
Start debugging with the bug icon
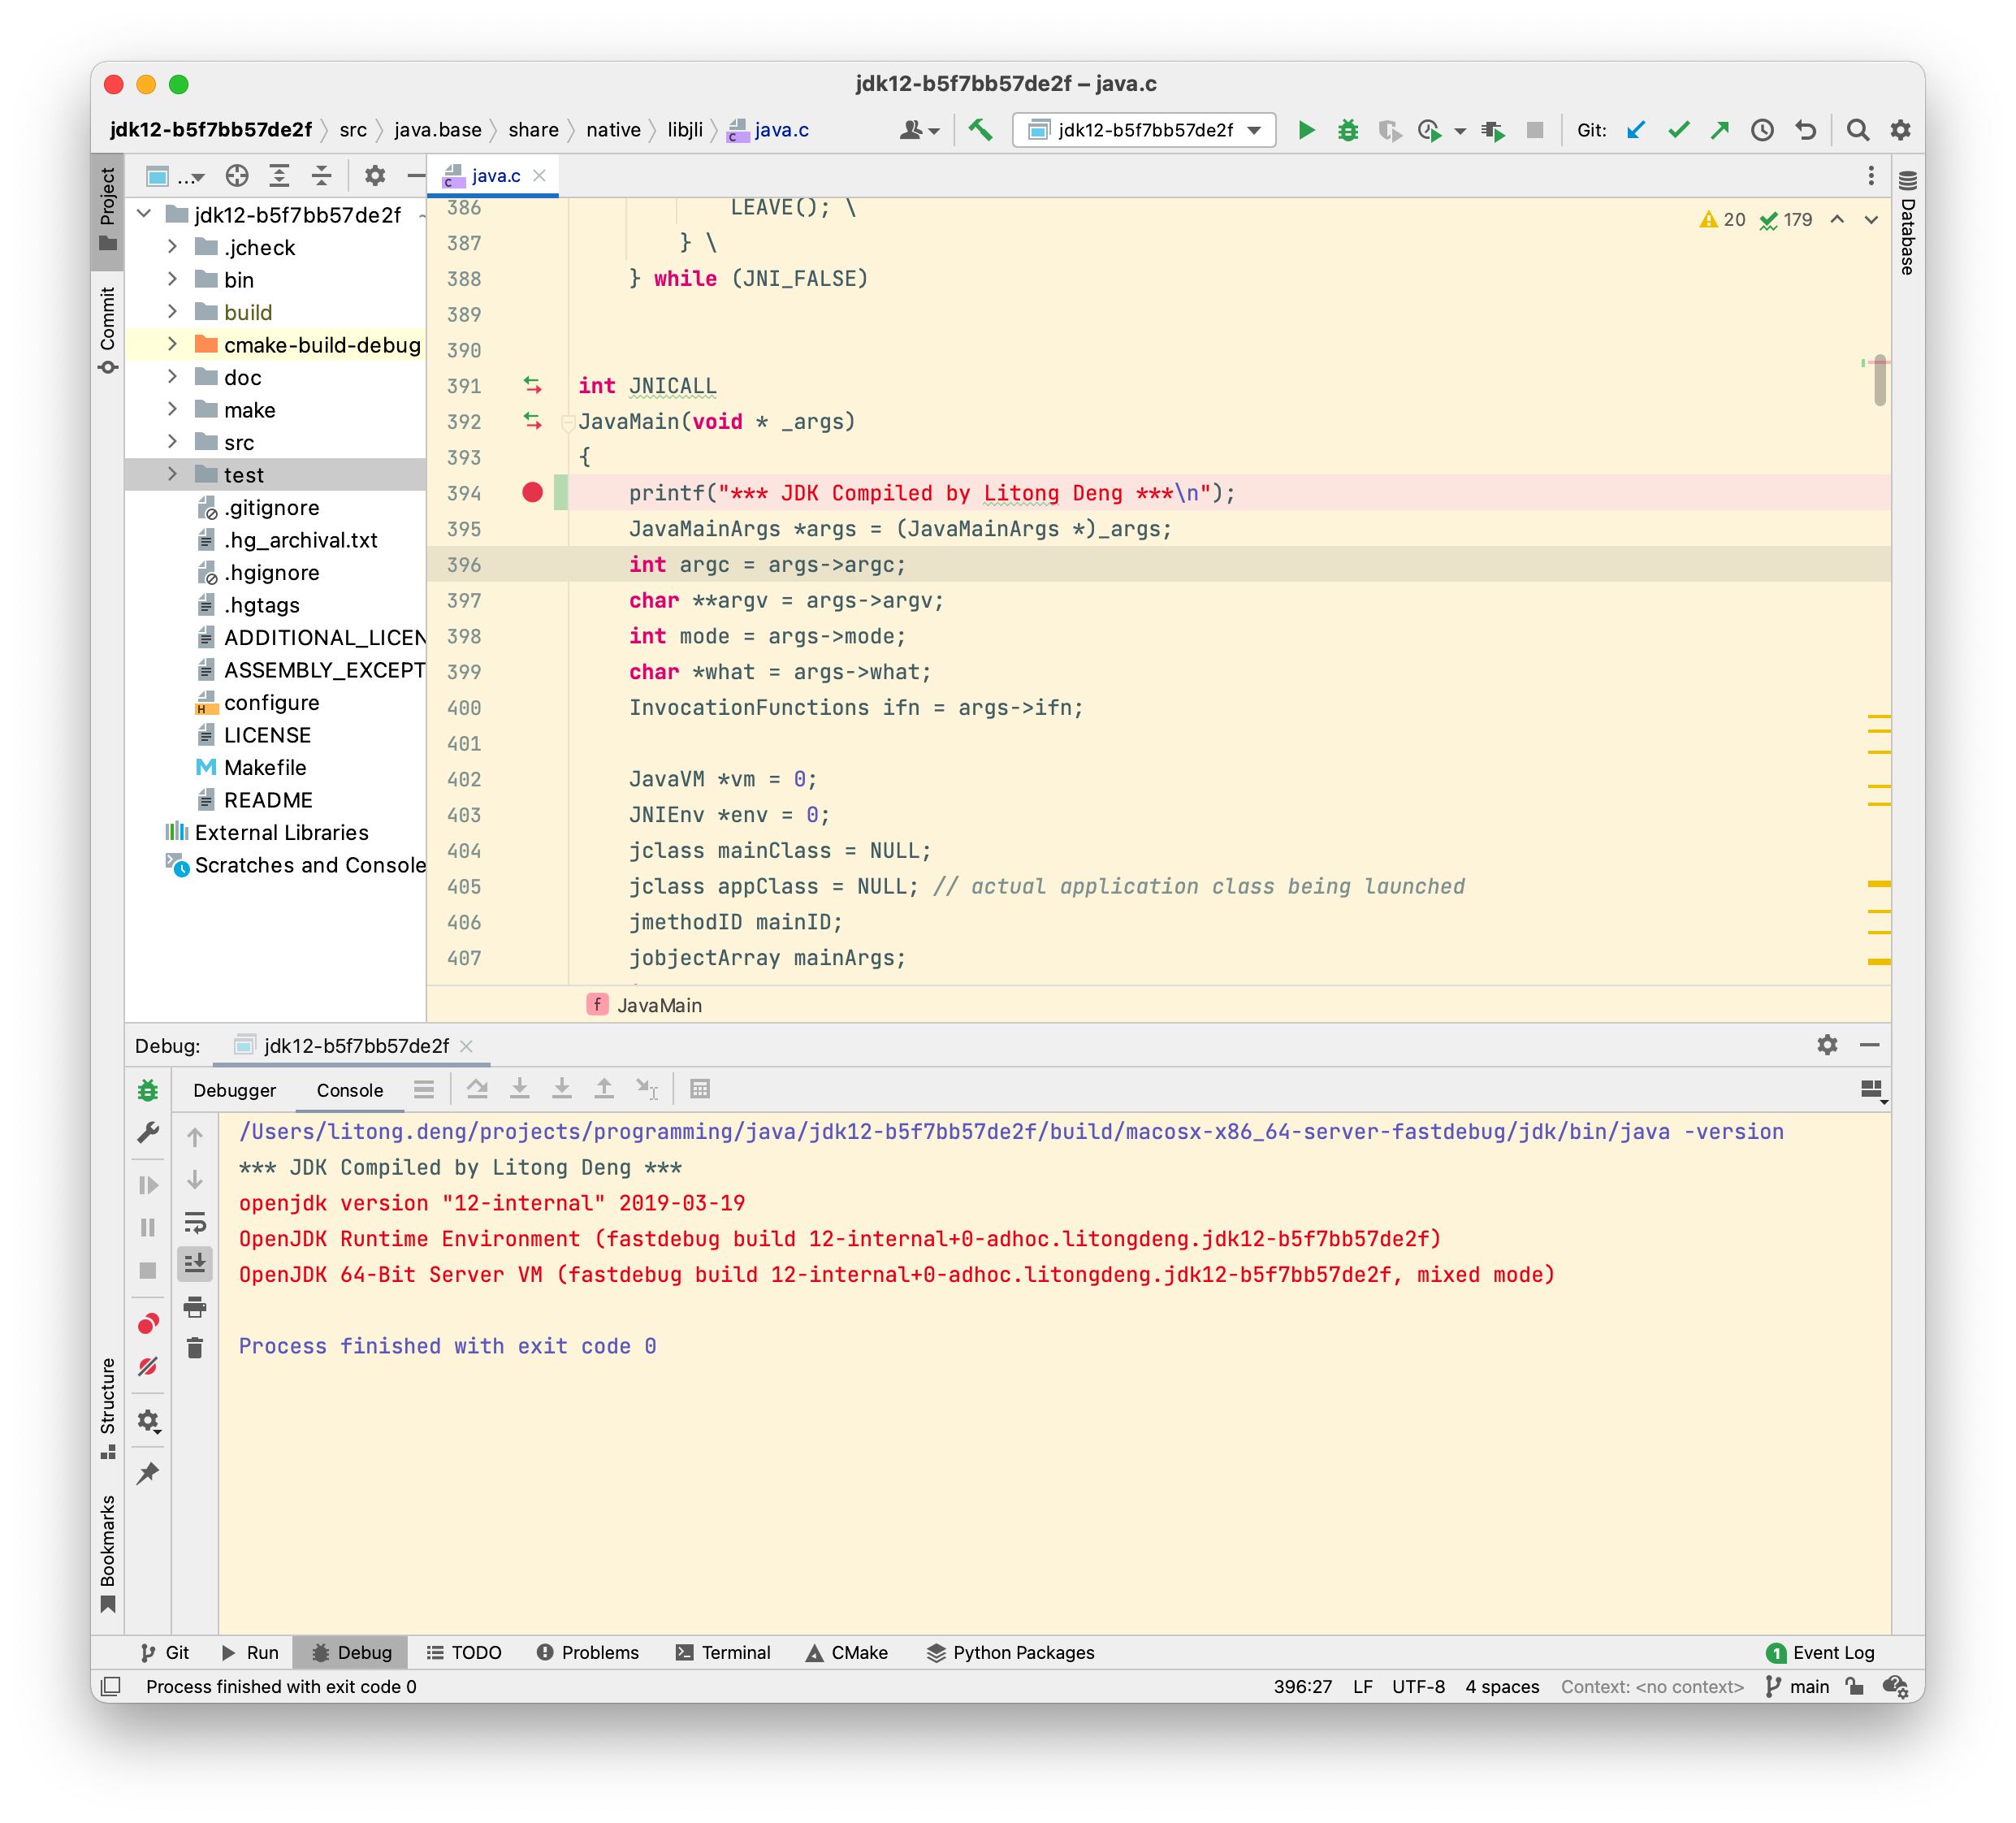(x=1347, y=130)
